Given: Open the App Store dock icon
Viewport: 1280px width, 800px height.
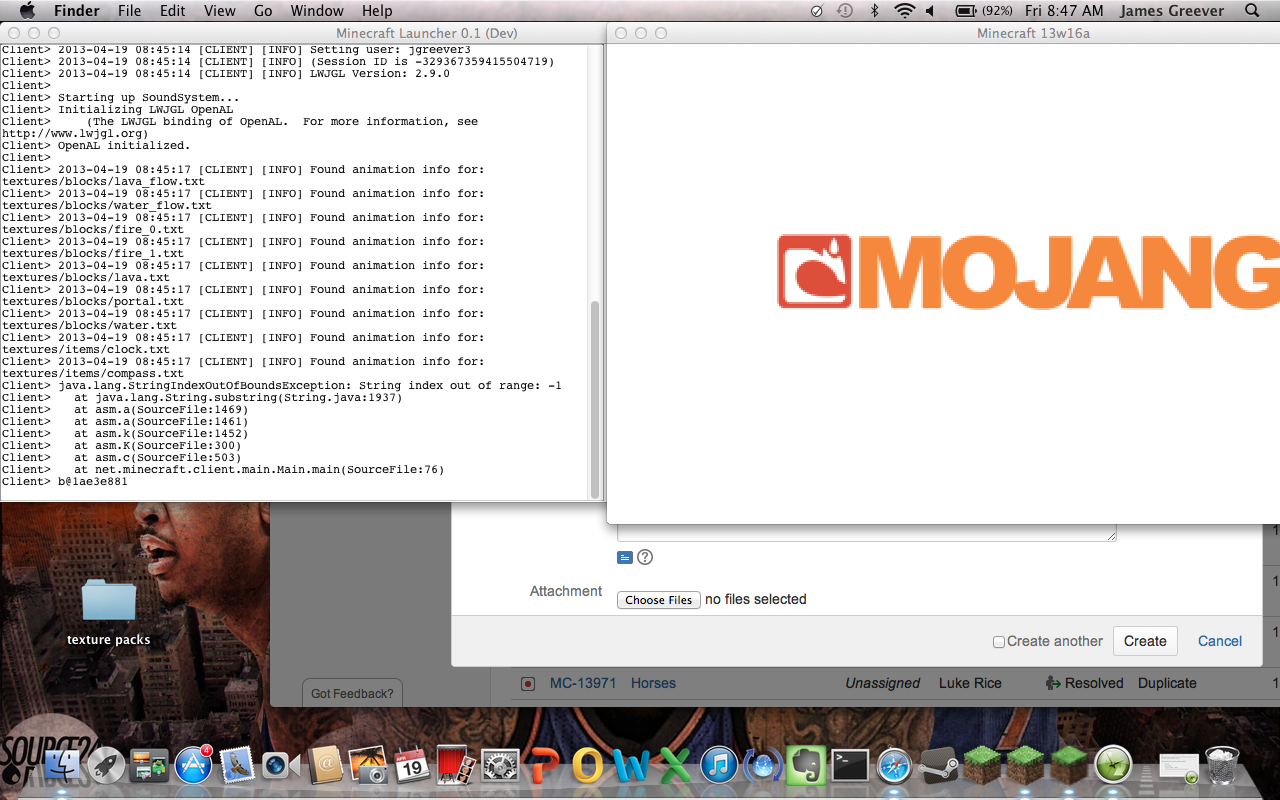Looking at the screenshot, I should coord(193,765).
